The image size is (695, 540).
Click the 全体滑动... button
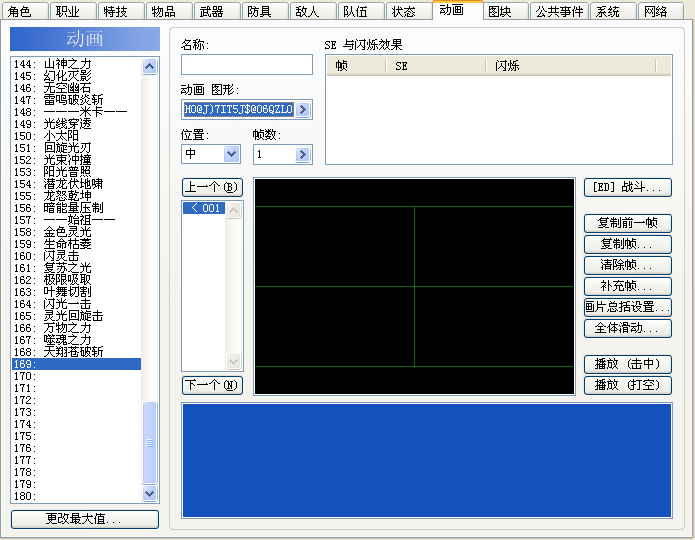pyautogui.click(x=628, y=329)
